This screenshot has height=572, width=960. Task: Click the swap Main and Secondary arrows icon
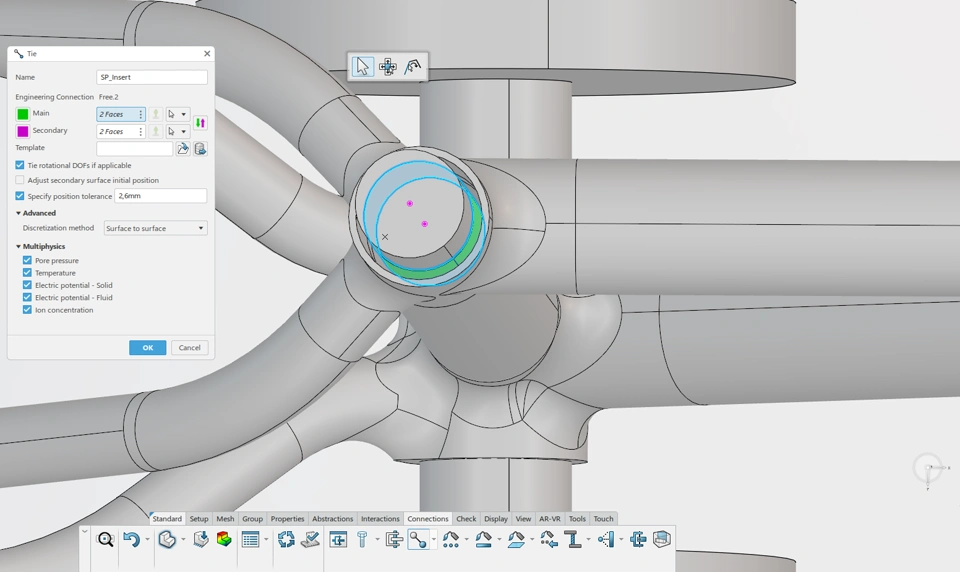201,123
